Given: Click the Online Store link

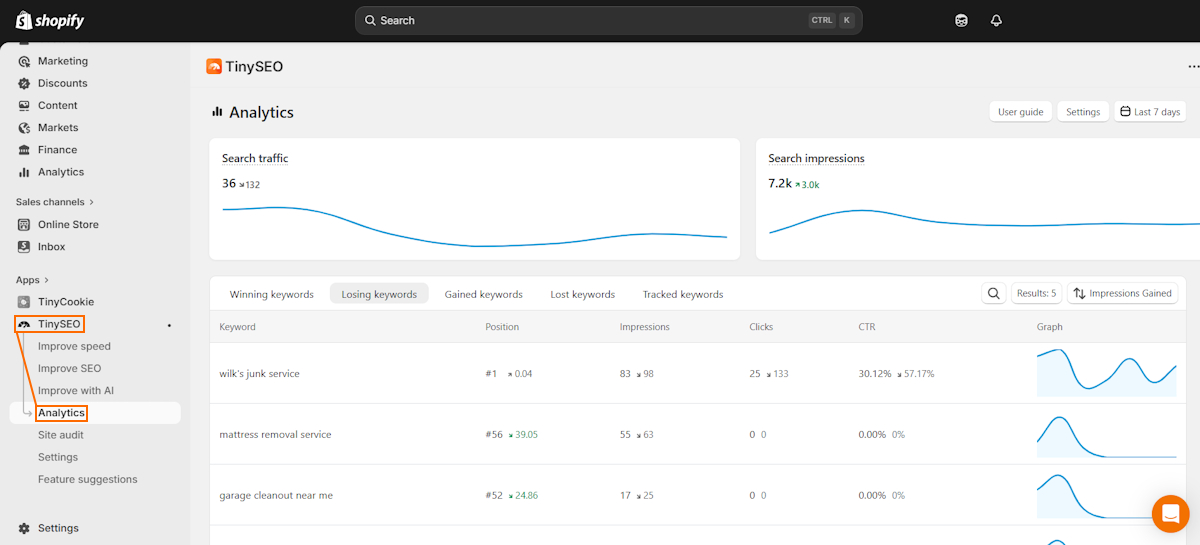Looking at the screenshot, I should 68,225.
